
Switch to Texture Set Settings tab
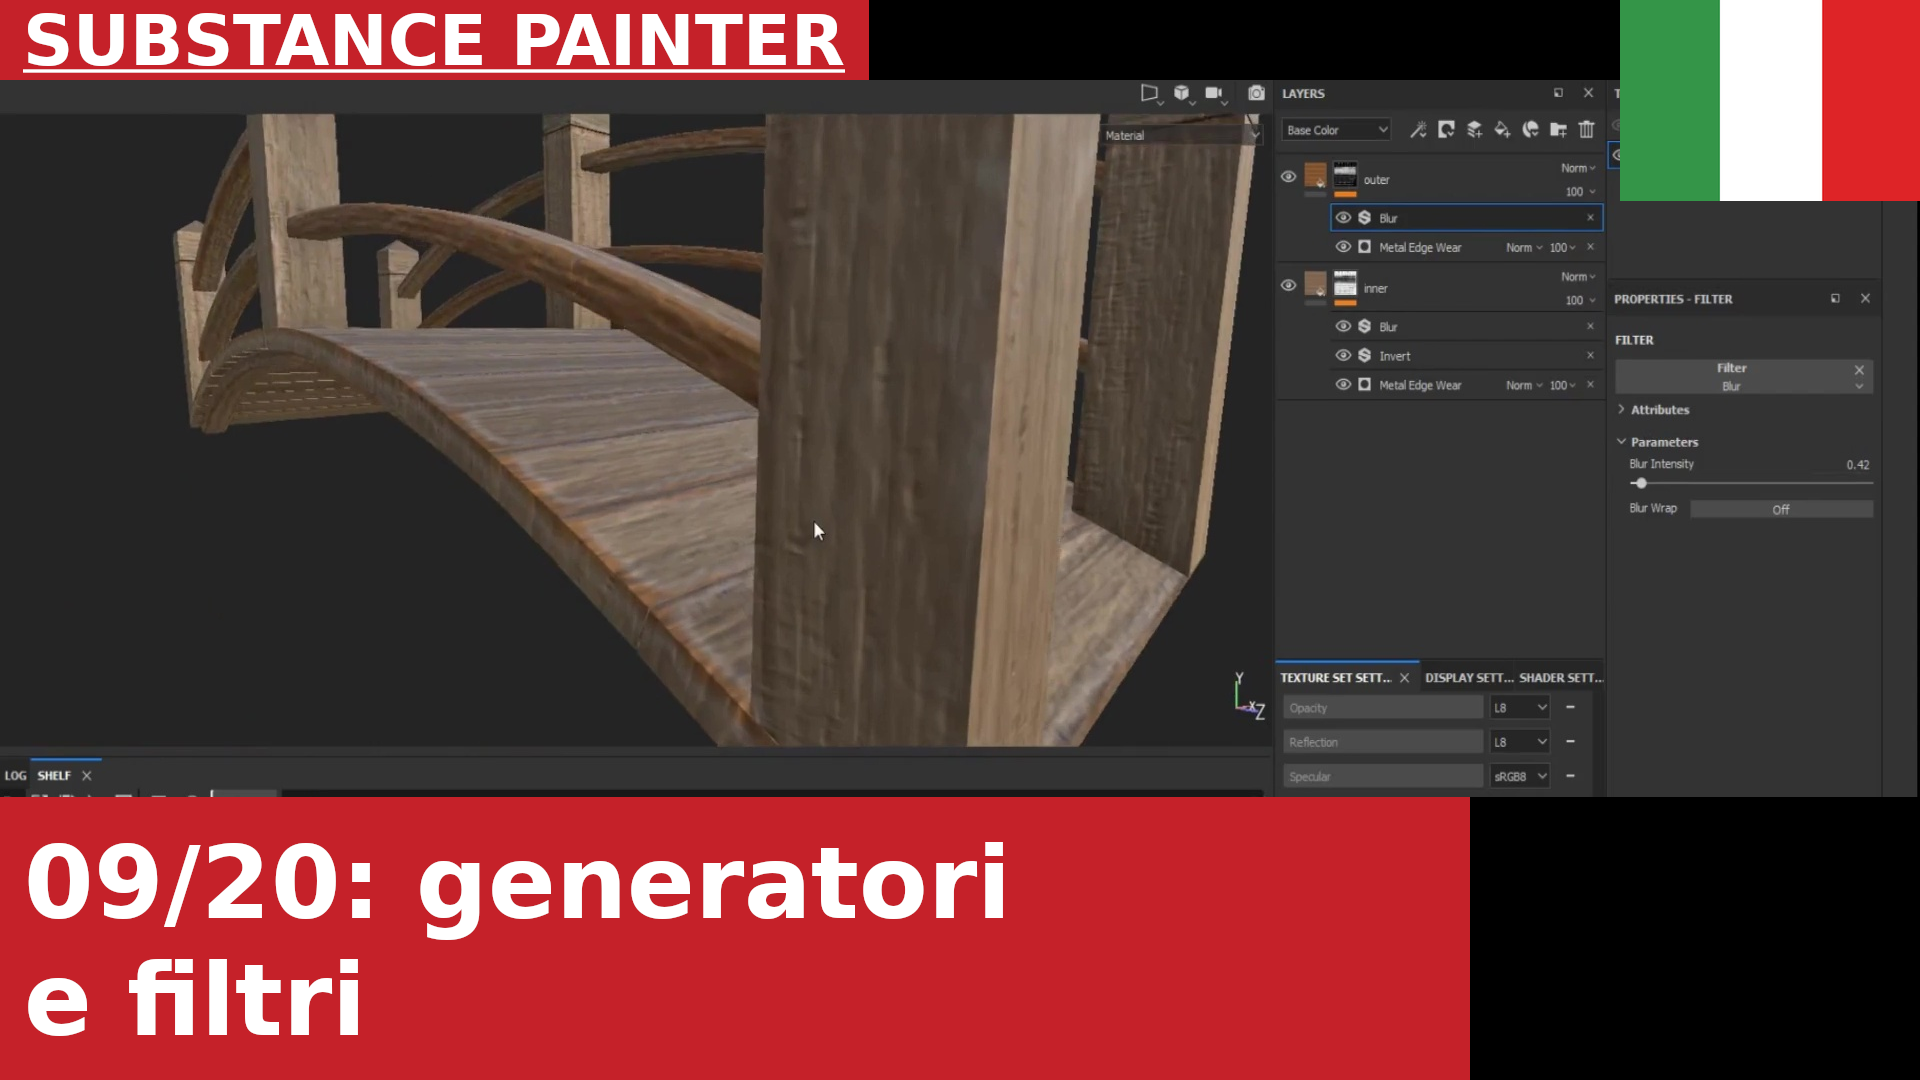pos(1335,678)
